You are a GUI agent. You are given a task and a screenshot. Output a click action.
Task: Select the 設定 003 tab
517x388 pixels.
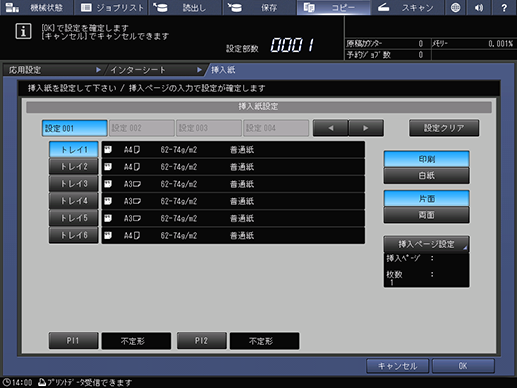209,128
